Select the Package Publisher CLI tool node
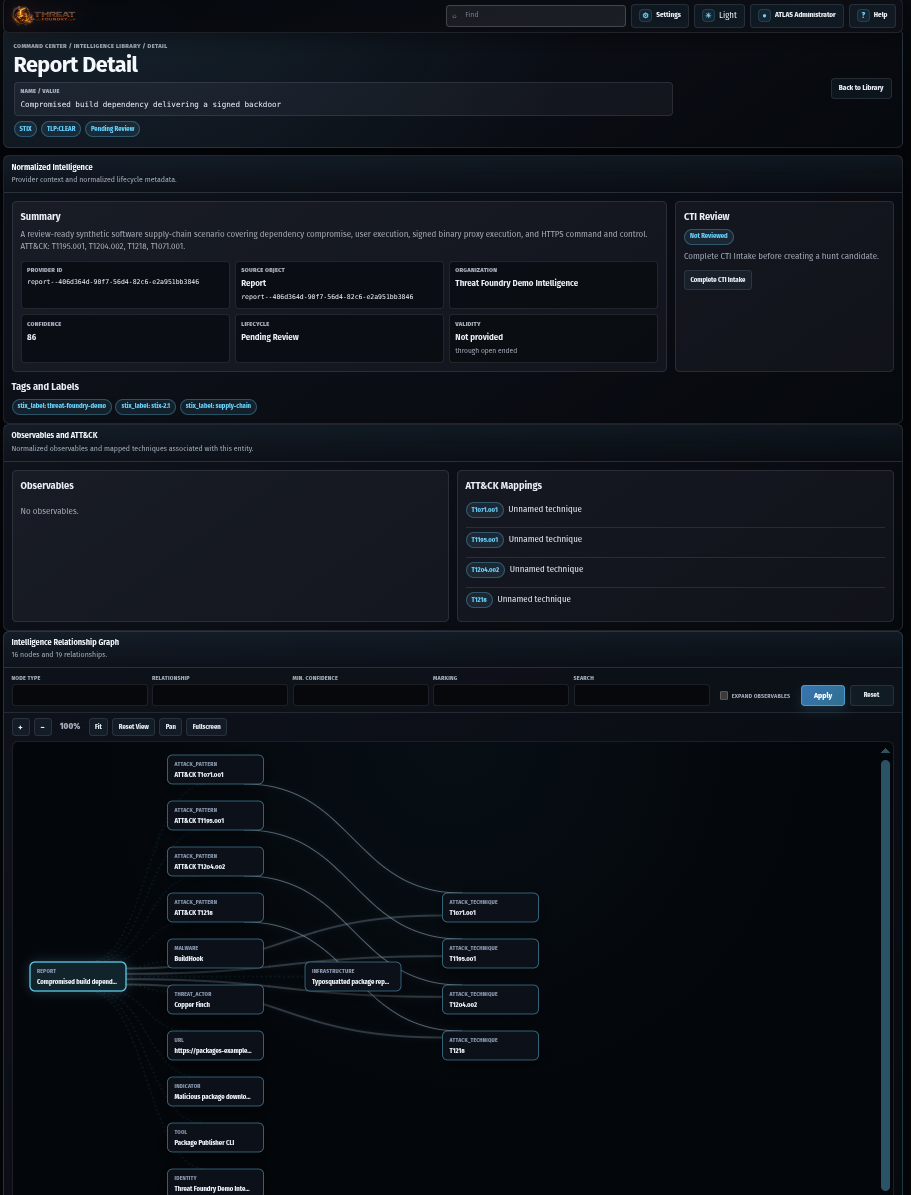This screenshot has height=1195, width=911. pos(215,1137)
